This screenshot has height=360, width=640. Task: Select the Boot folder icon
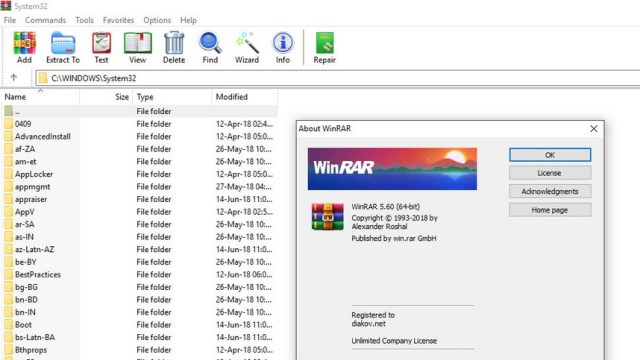[x=9, y=324]
